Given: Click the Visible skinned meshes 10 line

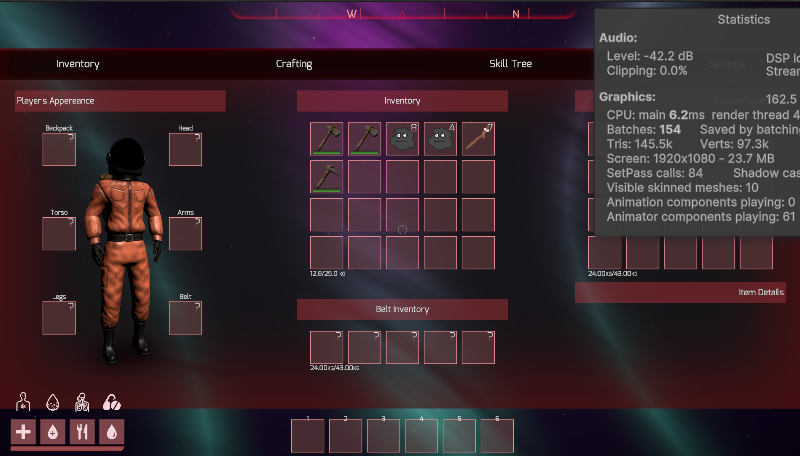Looking at the screenshot, I should click(682, 188).
